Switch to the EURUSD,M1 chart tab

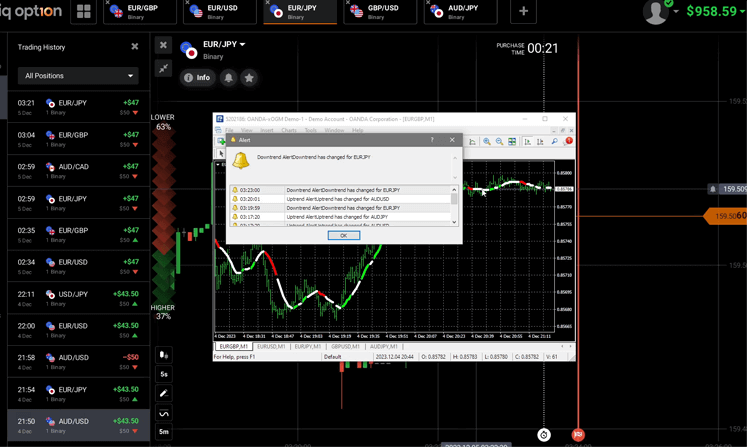pos(271,346)
